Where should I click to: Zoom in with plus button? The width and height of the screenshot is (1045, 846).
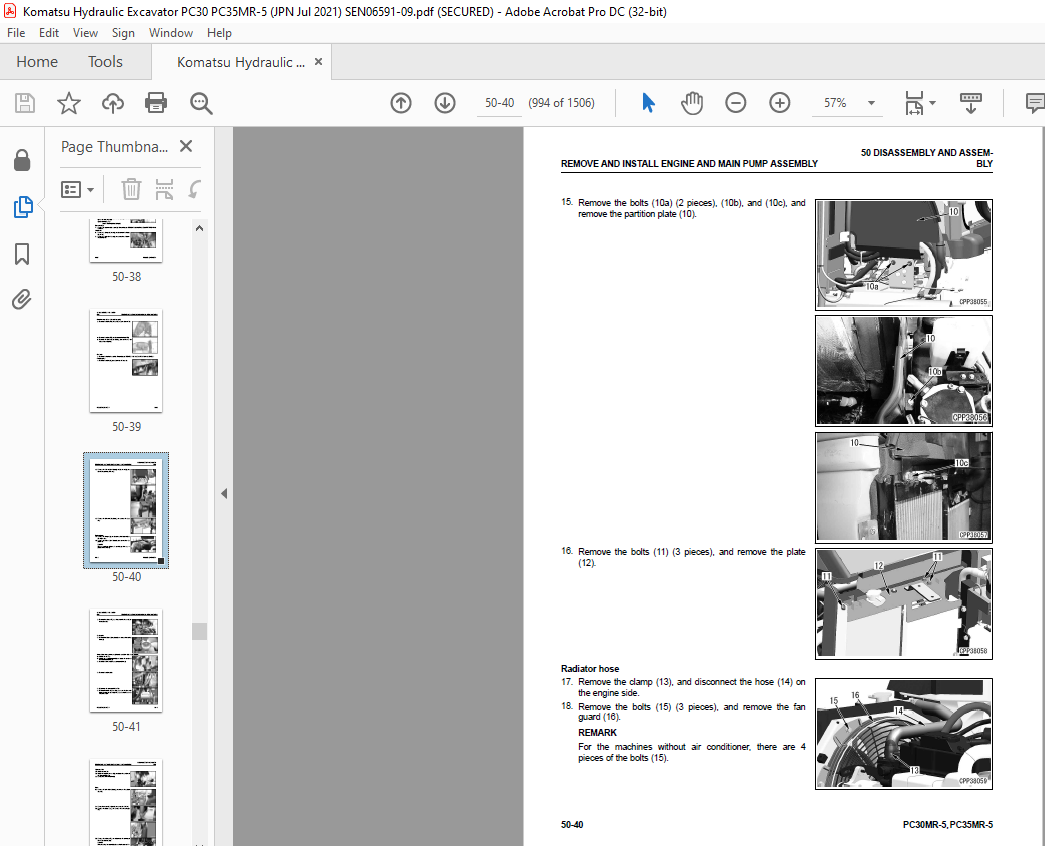pyautogui.click(x=780, y=103)
